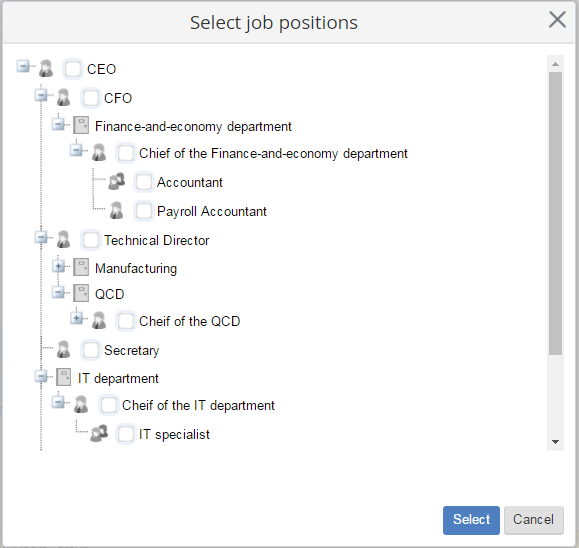Select the Cheif of the IT department label
The image size is (579, 548).
198,405
